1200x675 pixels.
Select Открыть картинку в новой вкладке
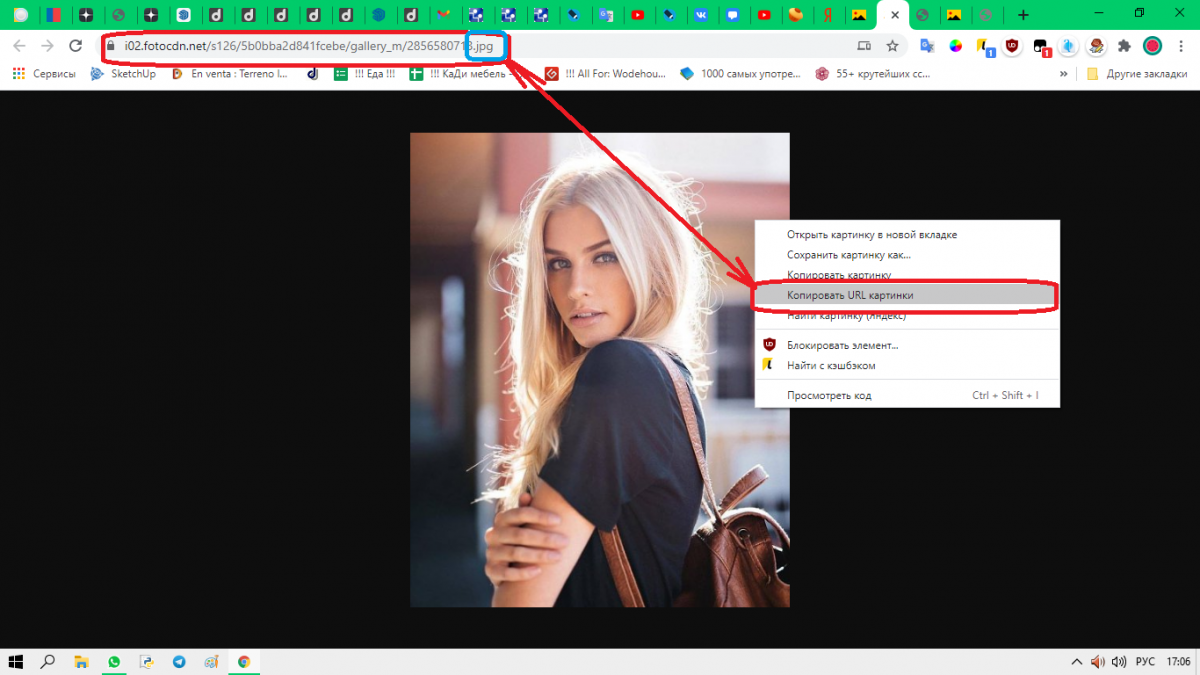coord(871,235)
